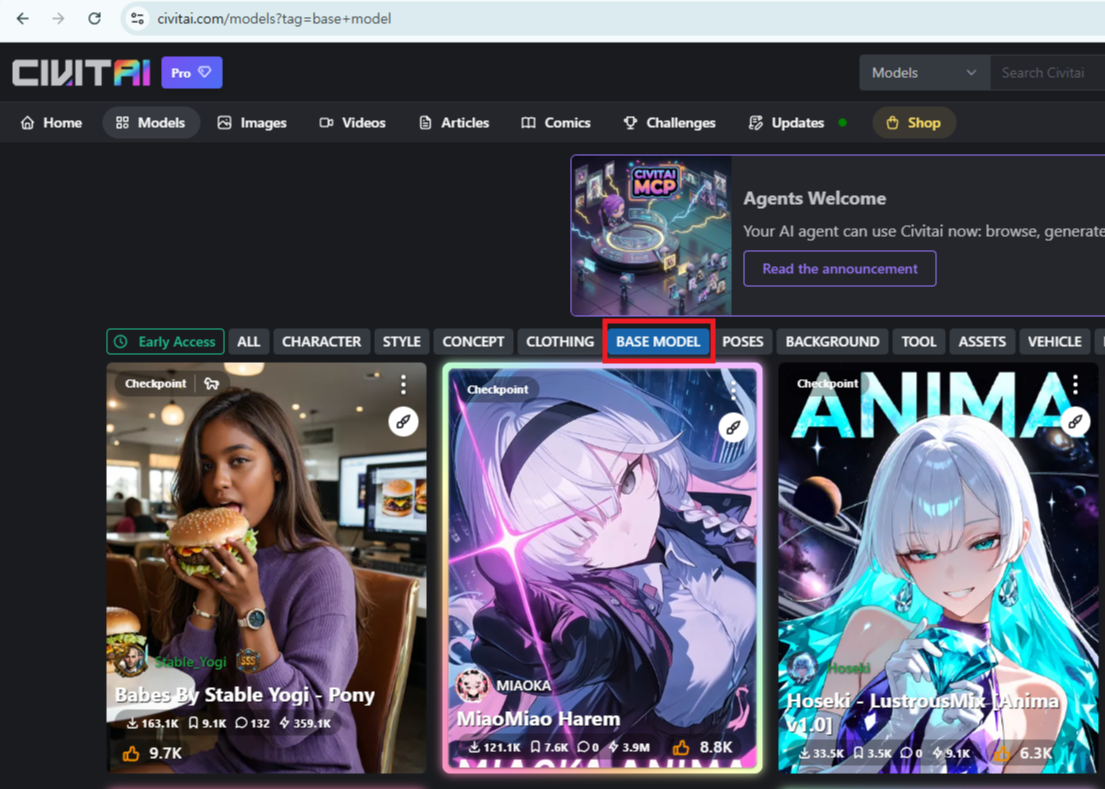Click 6.3K thumbs-up on Hoseki card
1105x789 pixels.
(1023, 753)
